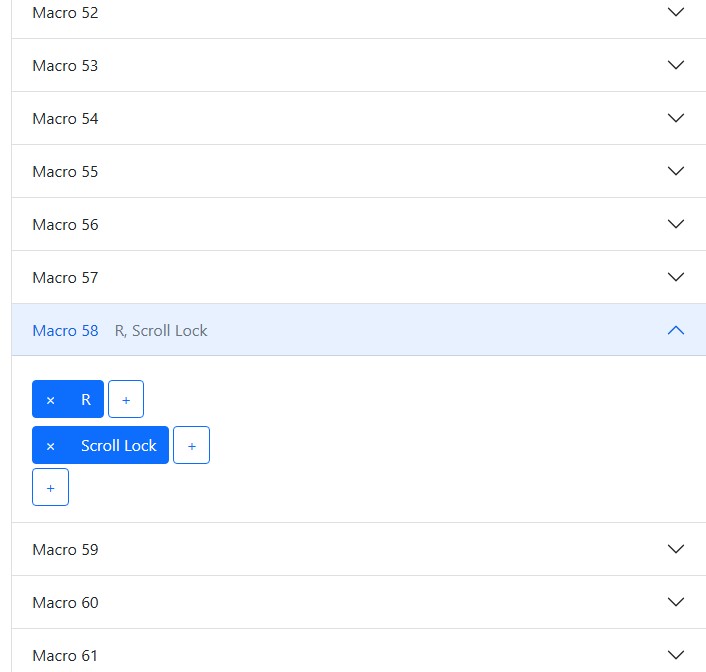Click the plus button after Scroll Lock
This screenshot has height=672, width=706.
(x=191, y=446)
